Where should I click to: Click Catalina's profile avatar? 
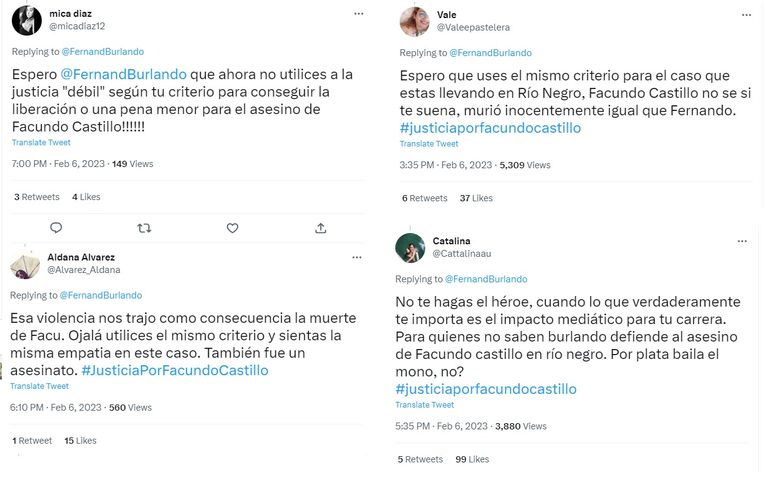pos(410,248)
